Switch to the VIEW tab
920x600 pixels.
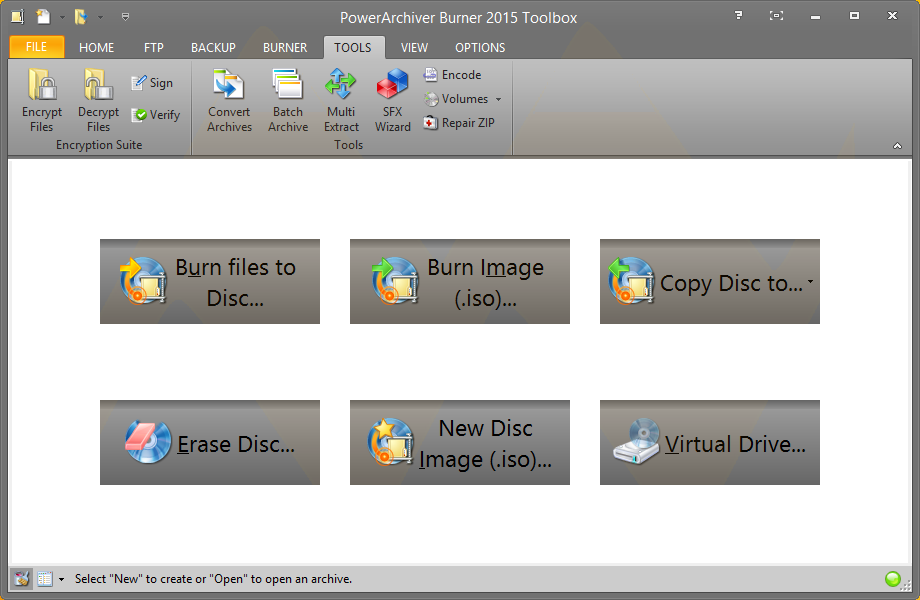(x=414, y=48)
